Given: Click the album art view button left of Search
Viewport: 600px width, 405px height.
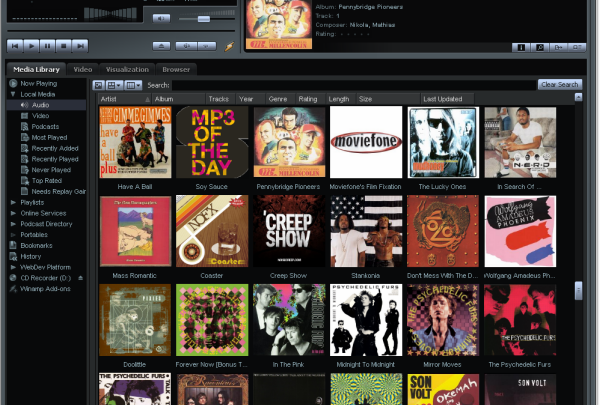Looking at the screenshot, I should 98,85.
